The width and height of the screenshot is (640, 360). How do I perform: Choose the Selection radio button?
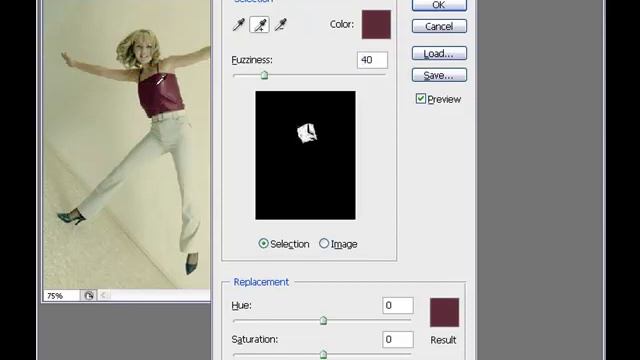coord(264,244)
